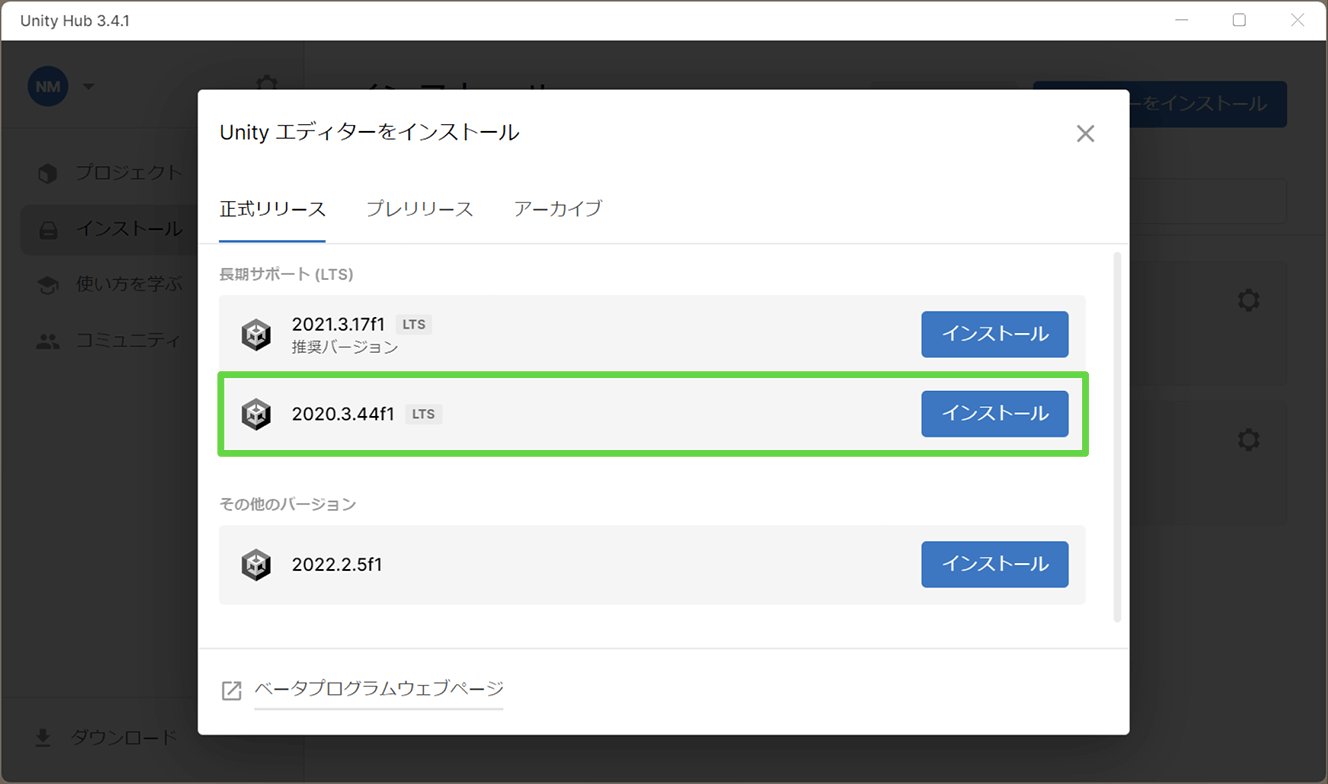Image resolution: width=1328 pixels, height=784 pixels.
Task: Click the projects cube icon in sidebar
Action: point(48,174)
